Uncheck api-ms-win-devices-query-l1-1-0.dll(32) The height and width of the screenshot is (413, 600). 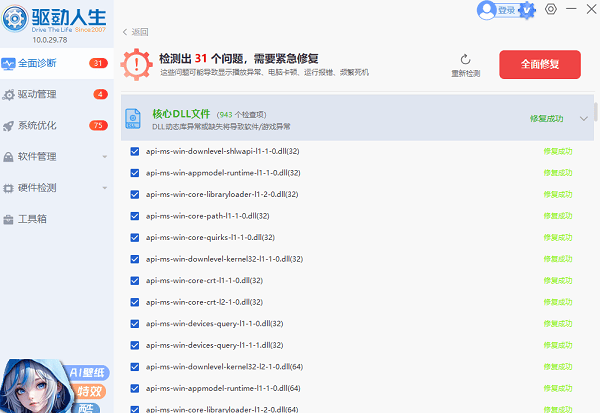pyautogui.click(x=135, y=324)
